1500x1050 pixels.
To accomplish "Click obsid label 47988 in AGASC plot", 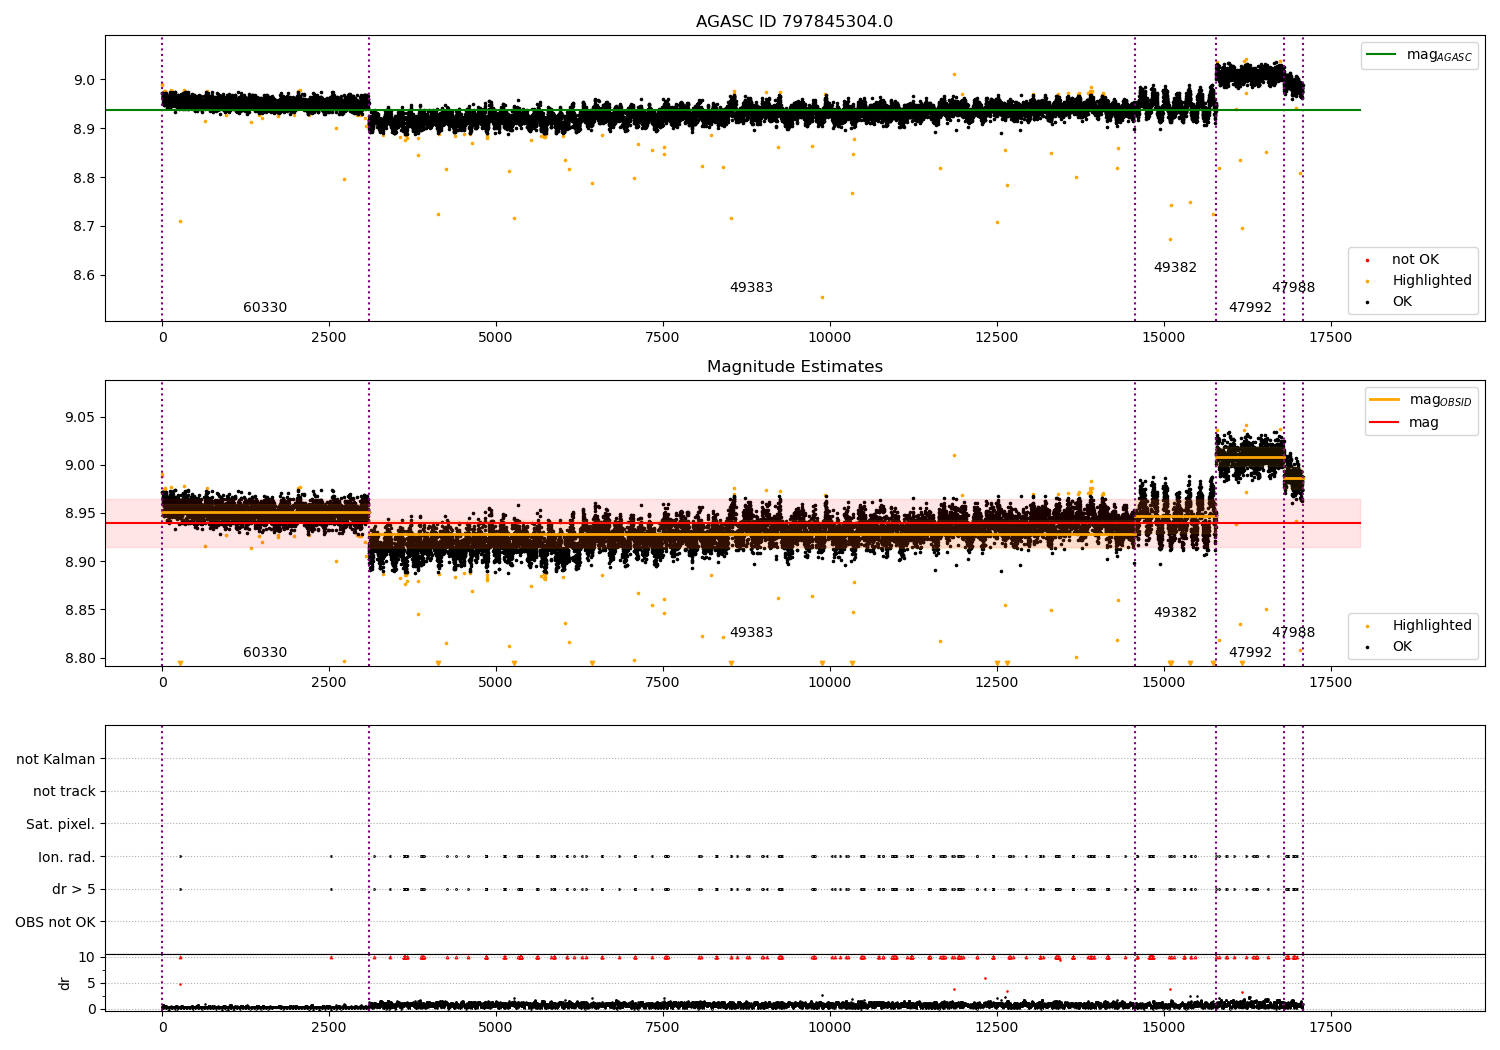I will point(1293,288).
